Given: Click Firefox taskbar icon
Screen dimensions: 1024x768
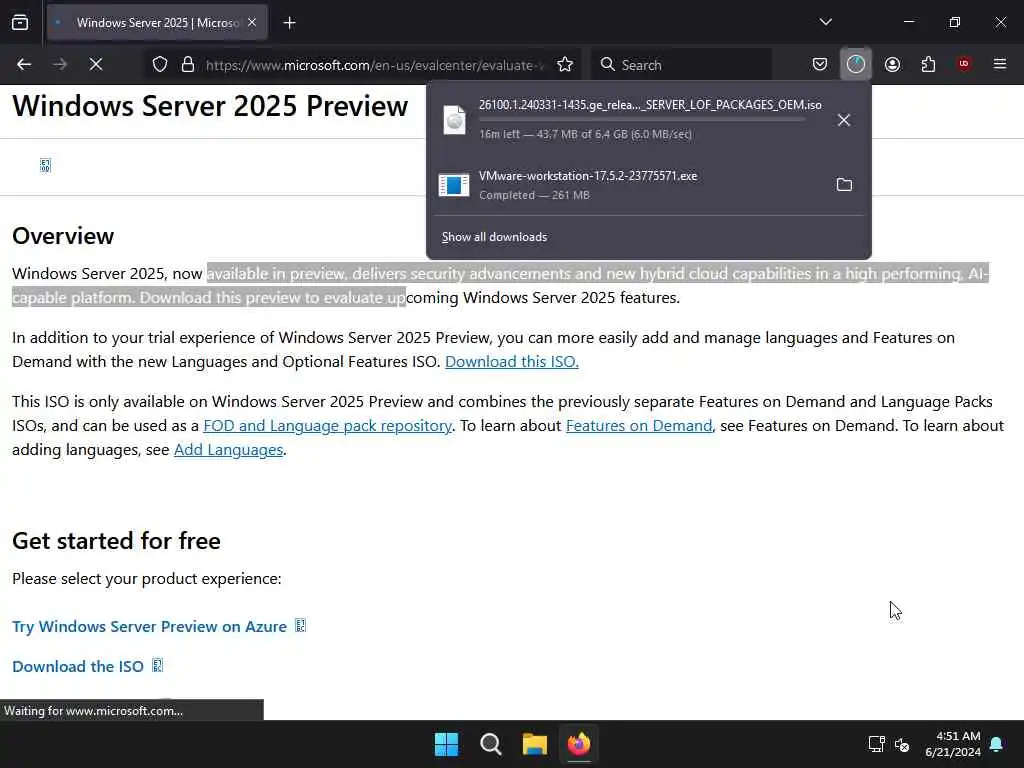Looking at the screenshot, I should pos(579,744).
